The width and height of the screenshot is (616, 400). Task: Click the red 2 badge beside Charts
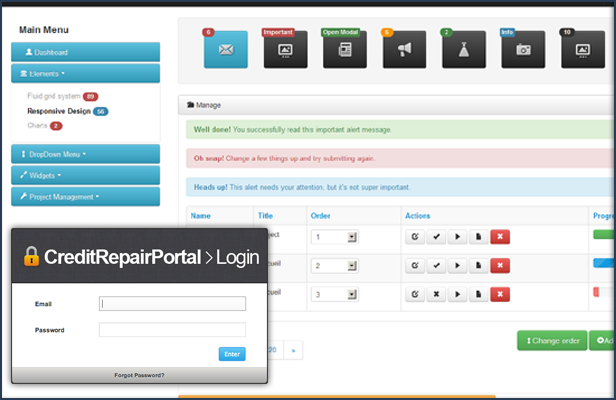pyautogui.click(x=56, y=126)
